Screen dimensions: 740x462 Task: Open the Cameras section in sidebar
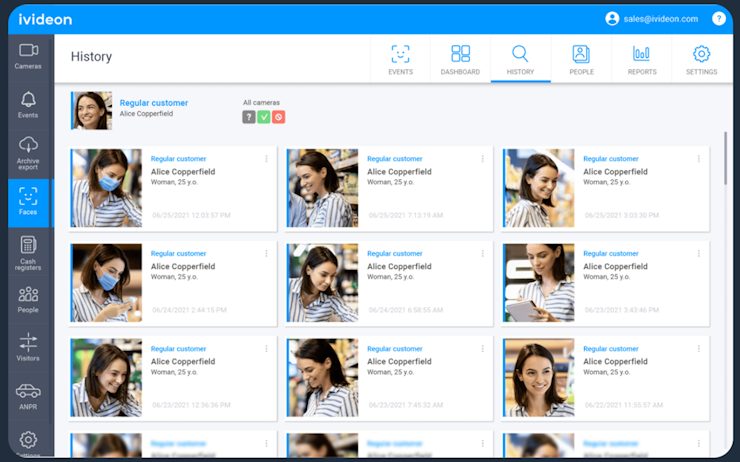pyautogui.click(x=28, y=57)
